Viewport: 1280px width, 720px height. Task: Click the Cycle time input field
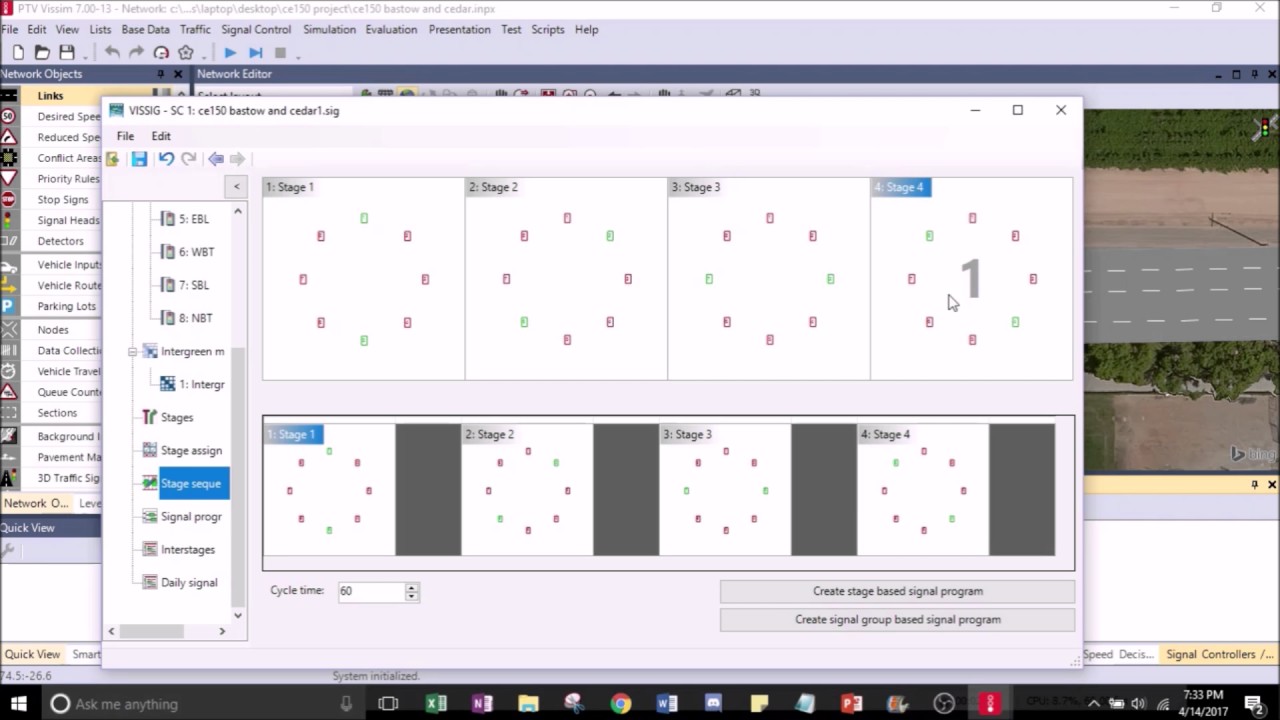pyautogui.click(x=370, y=591)
